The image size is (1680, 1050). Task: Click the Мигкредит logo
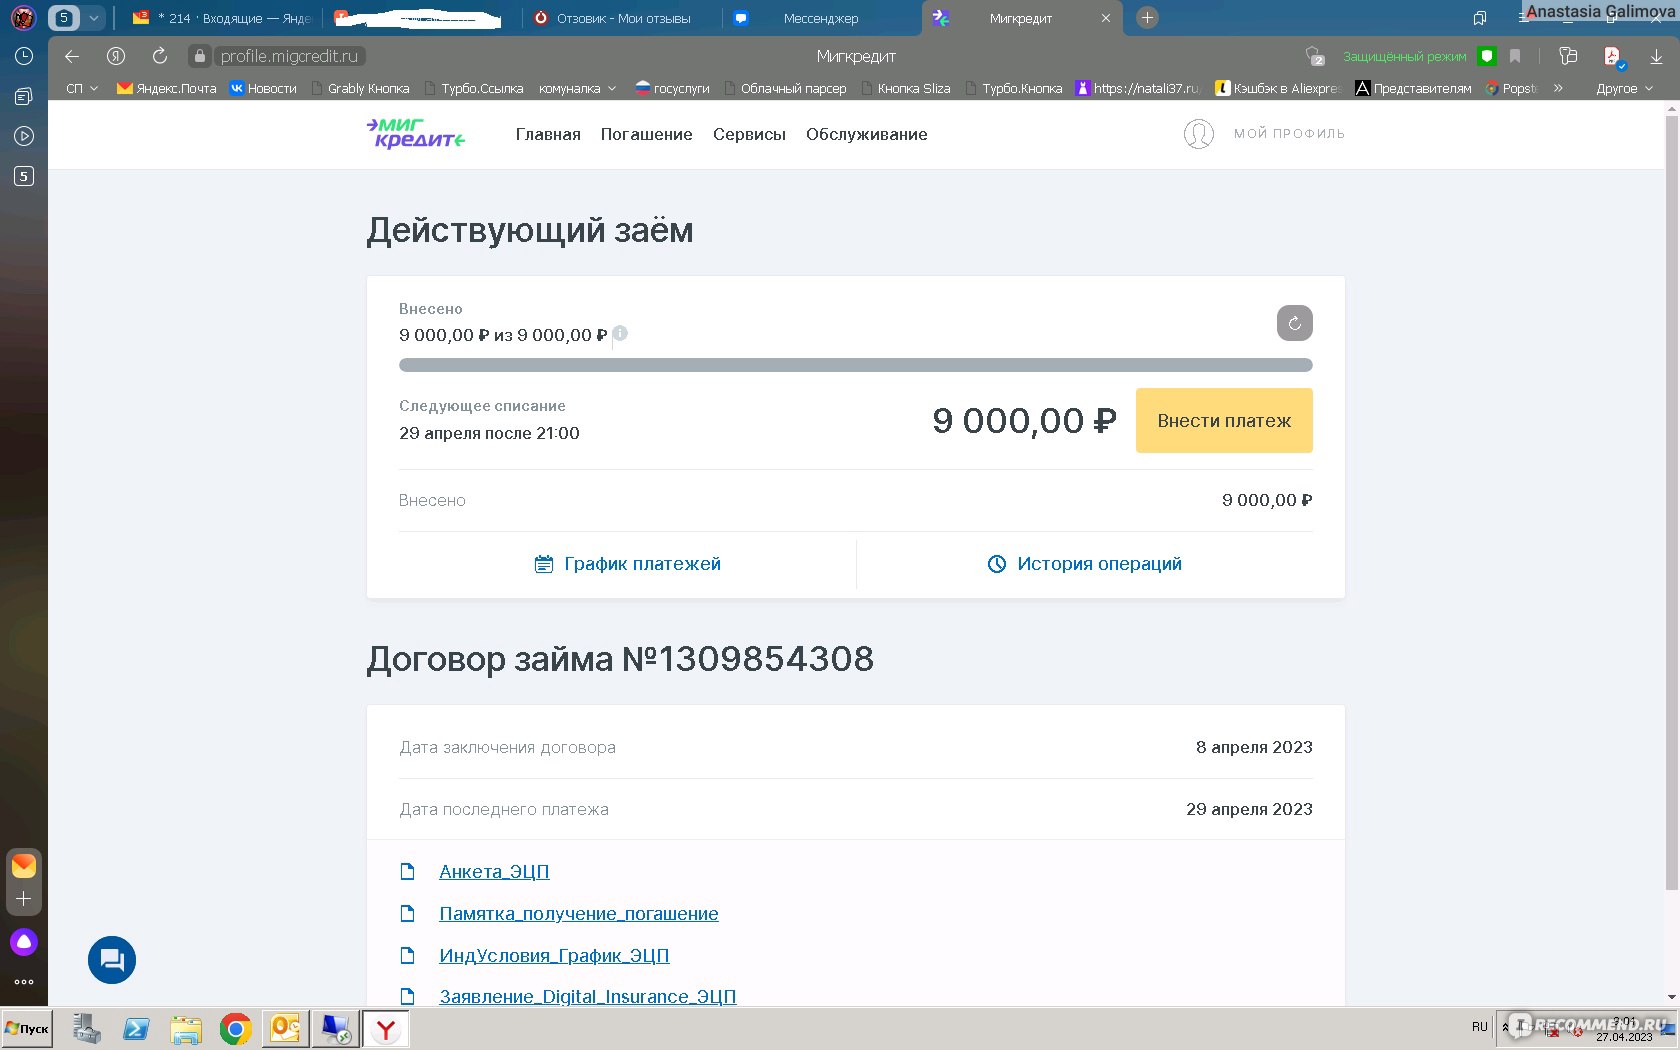pos(416,133)
